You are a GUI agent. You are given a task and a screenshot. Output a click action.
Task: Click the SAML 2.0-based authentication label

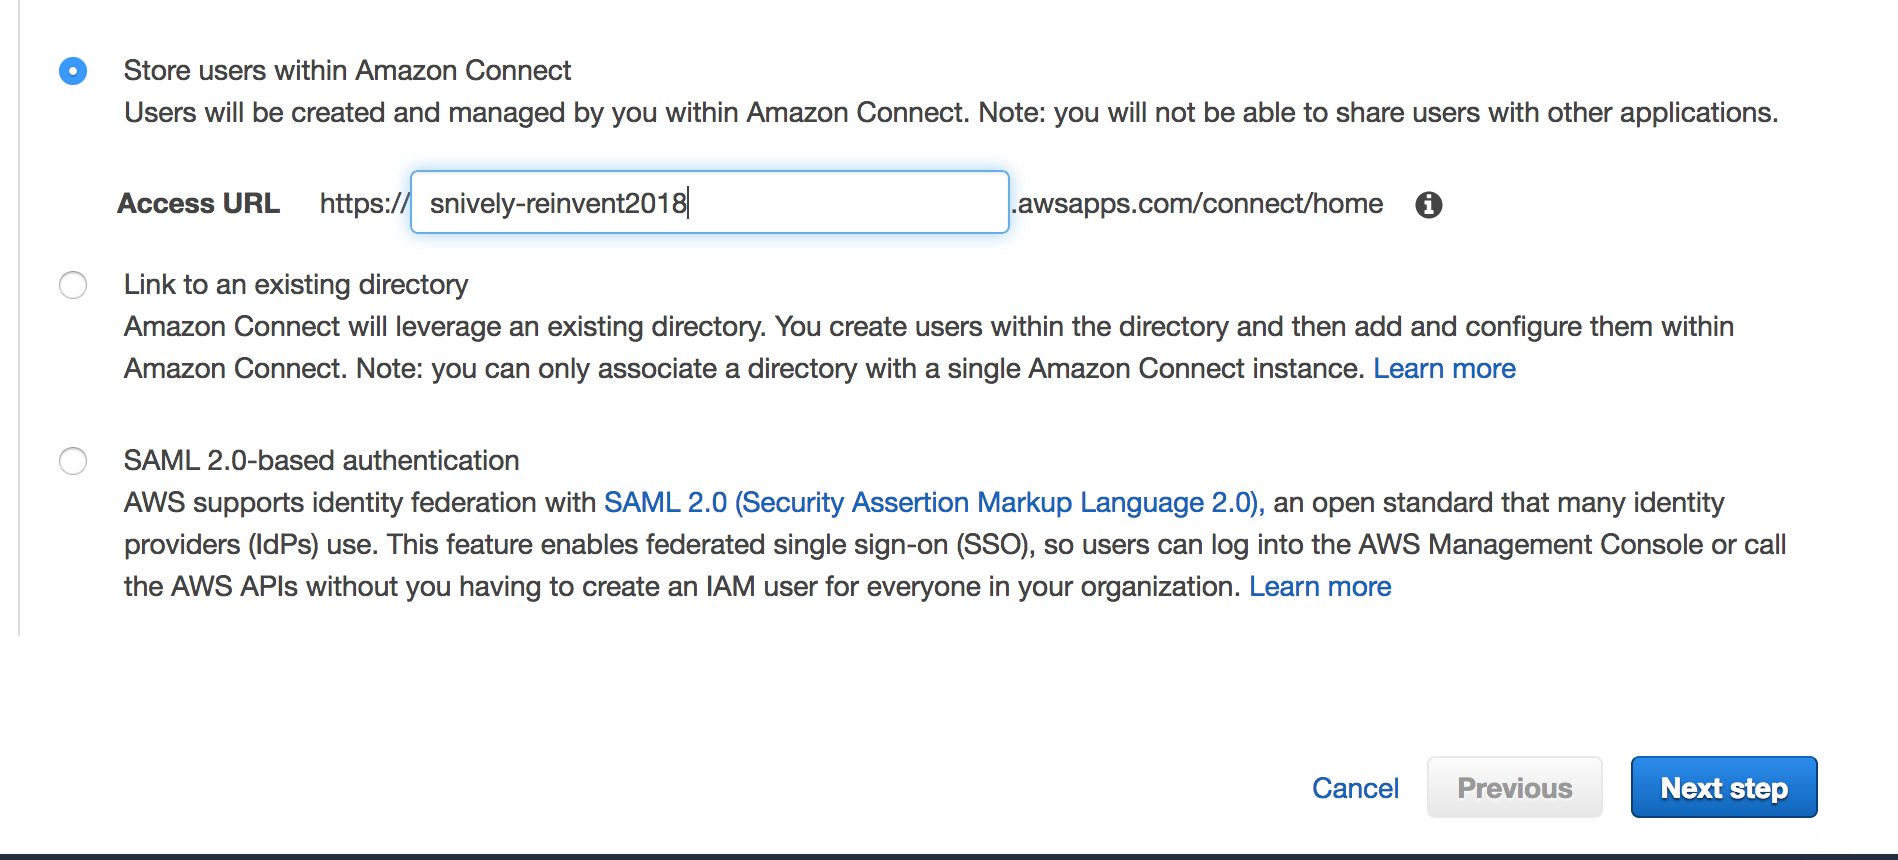point(321,461)
